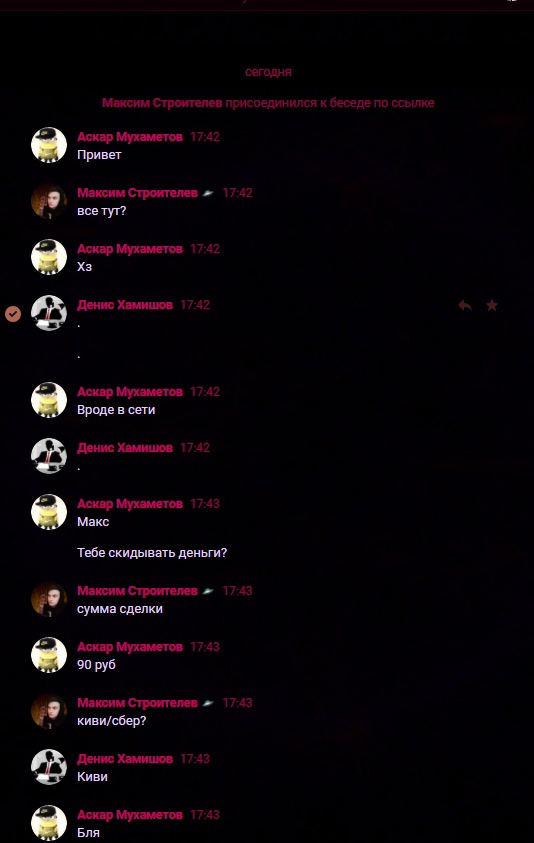The image size is (534, 843).
Task: Click the status icon beside Максим Строителев above 'киви/сбер?'
Action: [x=208, y=703]
